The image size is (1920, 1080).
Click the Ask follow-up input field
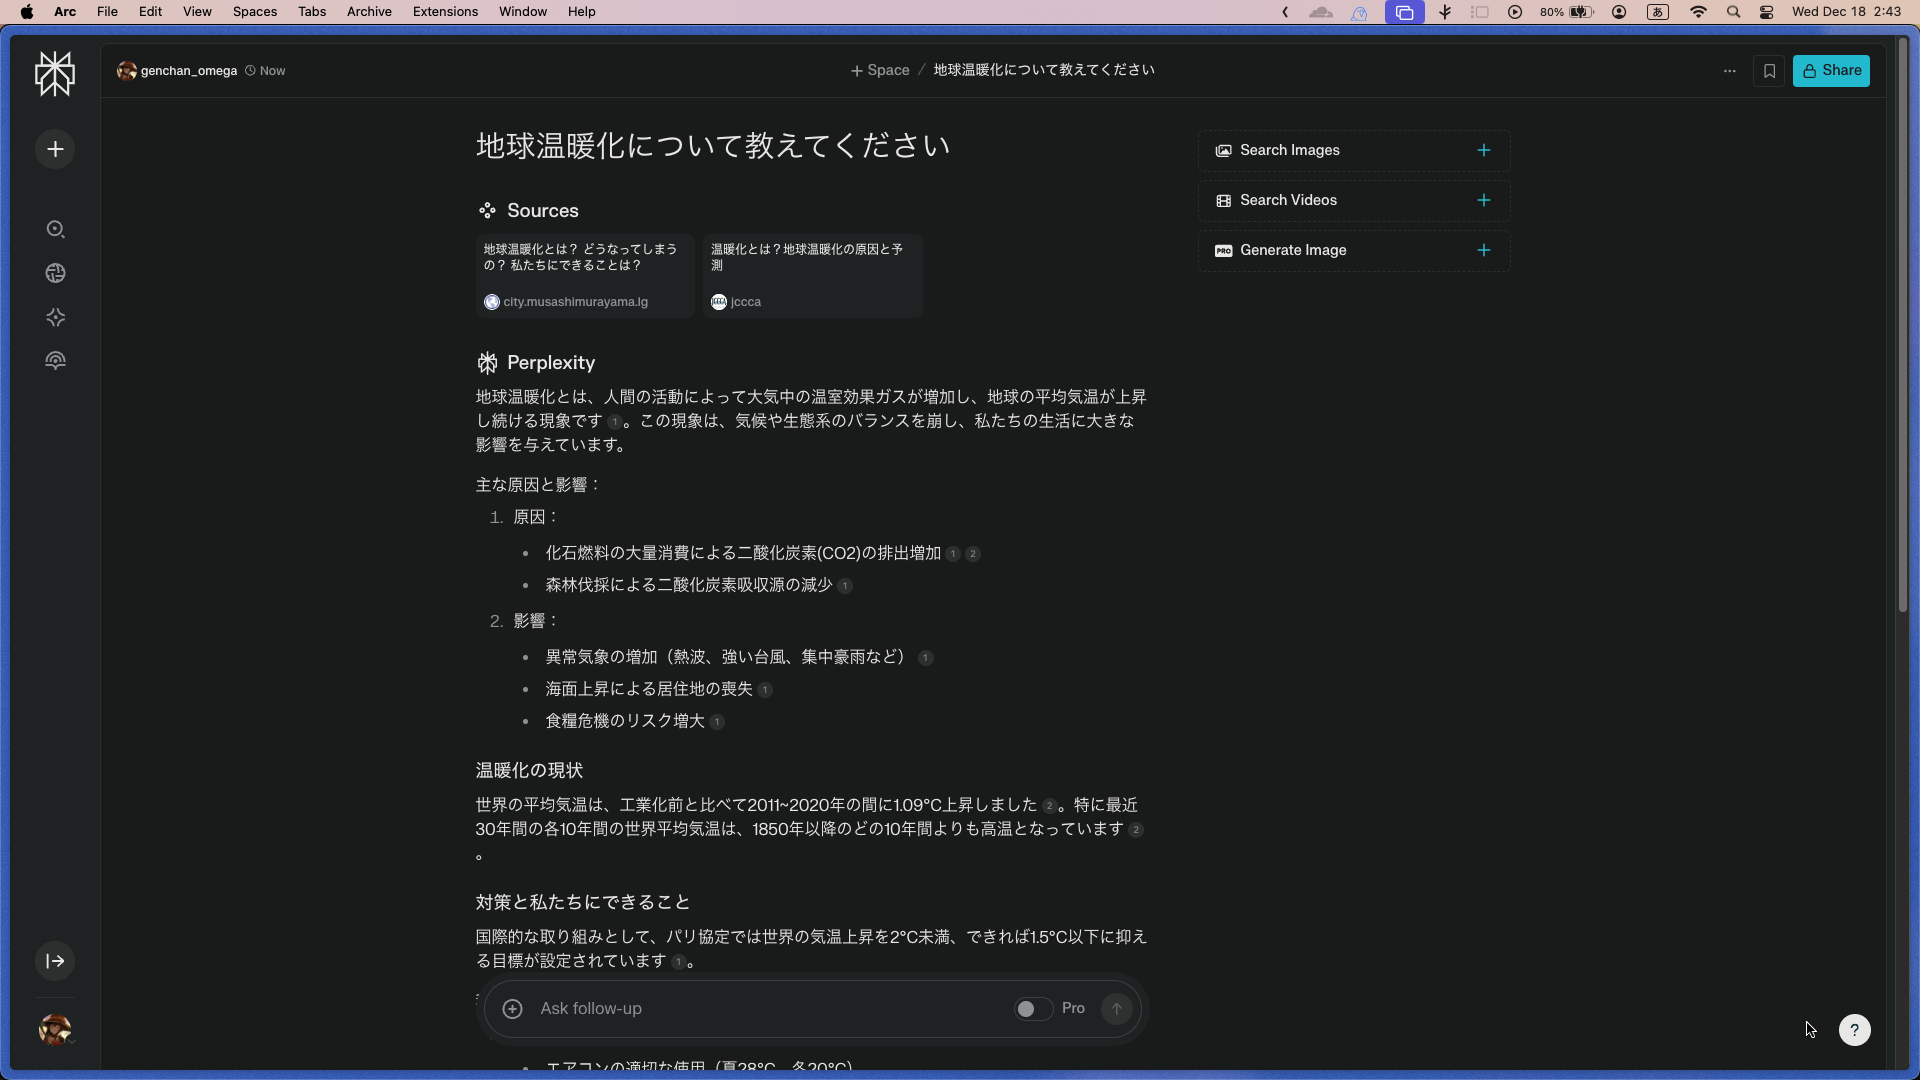pyautogui.click(x=750, y=1008)
